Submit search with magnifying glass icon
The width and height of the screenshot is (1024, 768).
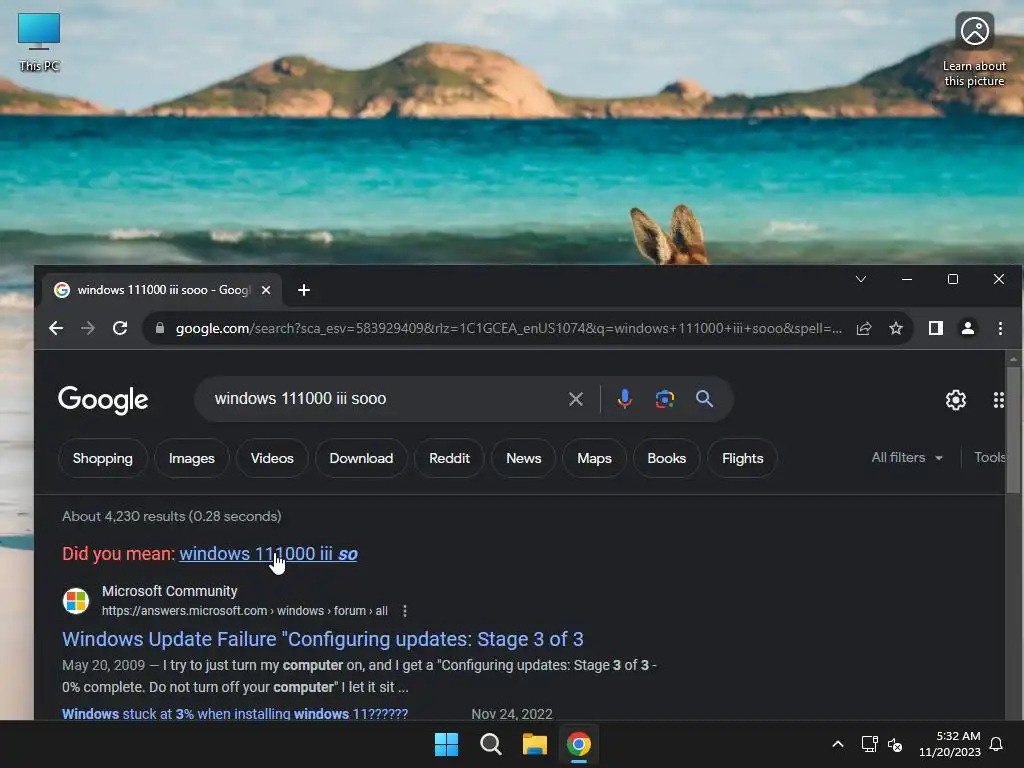[704, 398]
